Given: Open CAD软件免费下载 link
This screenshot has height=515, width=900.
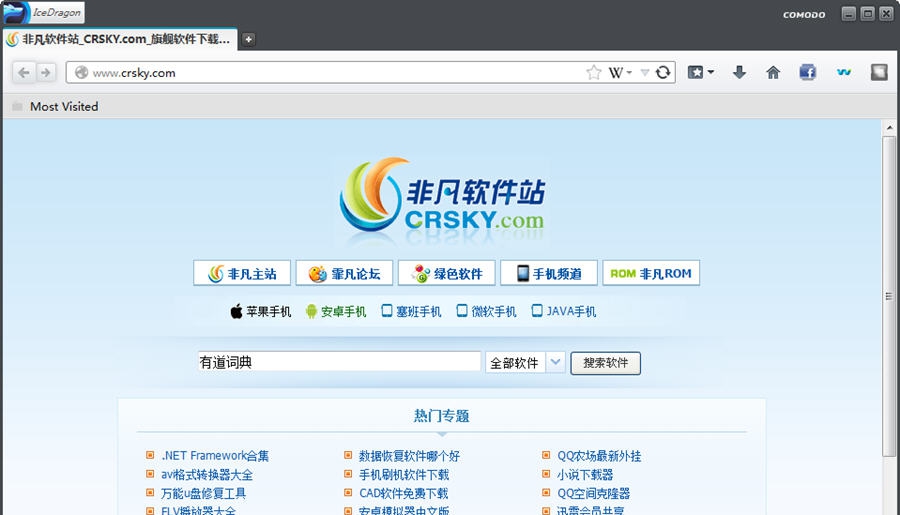Looking at the screenshot, I should tap(404, 493).
